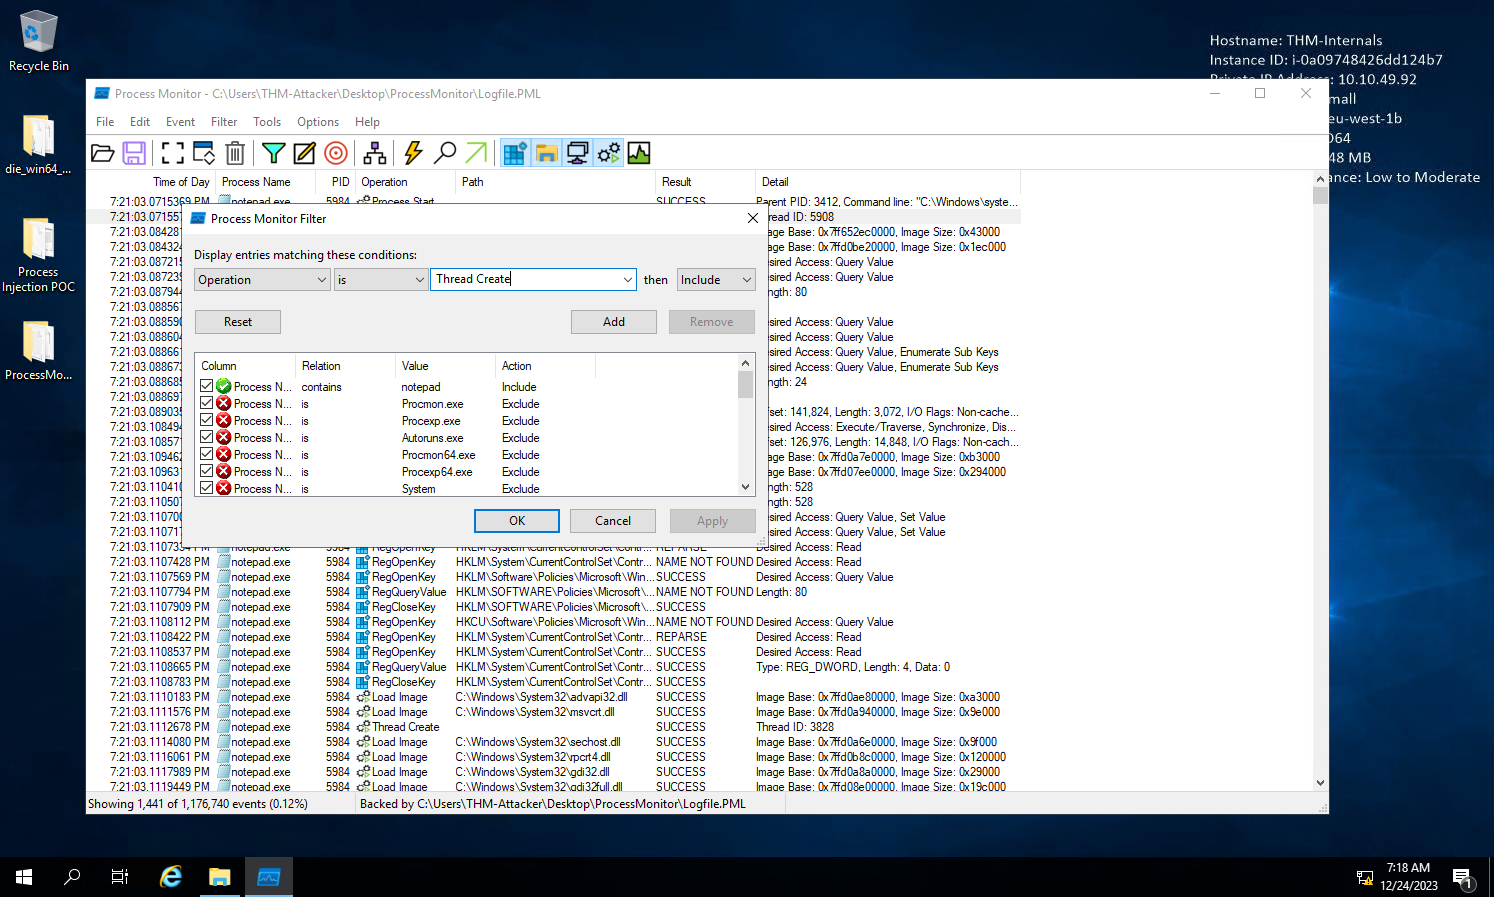Click the main event list scroll down arrow

[1320, 783]
